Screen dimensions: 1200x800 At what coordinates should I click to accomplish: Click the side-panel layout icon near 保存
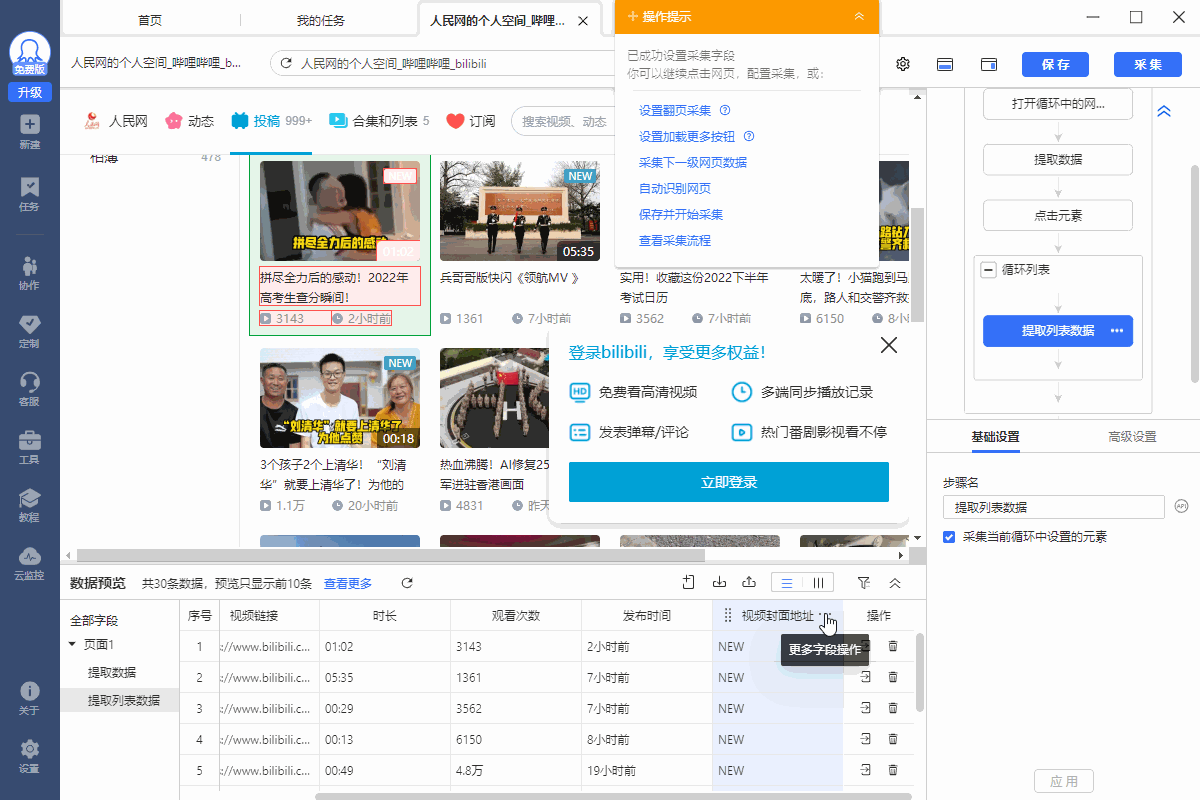click(988, 64)
